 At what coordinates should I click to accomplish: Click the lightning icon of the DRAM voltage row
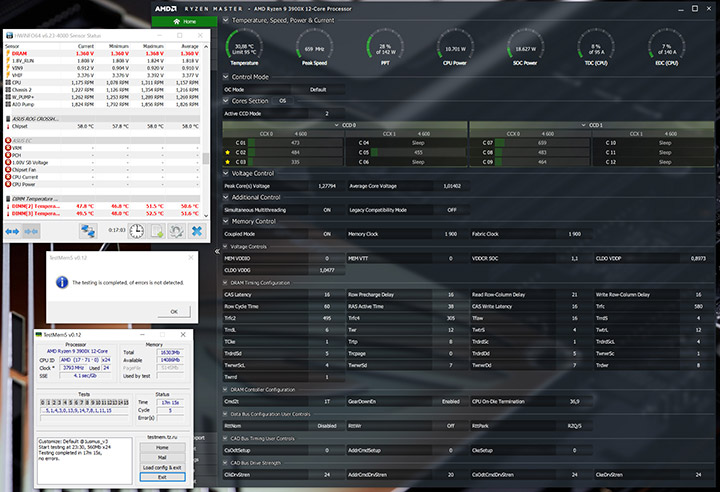pyautogui.click(x=8, y=53)
